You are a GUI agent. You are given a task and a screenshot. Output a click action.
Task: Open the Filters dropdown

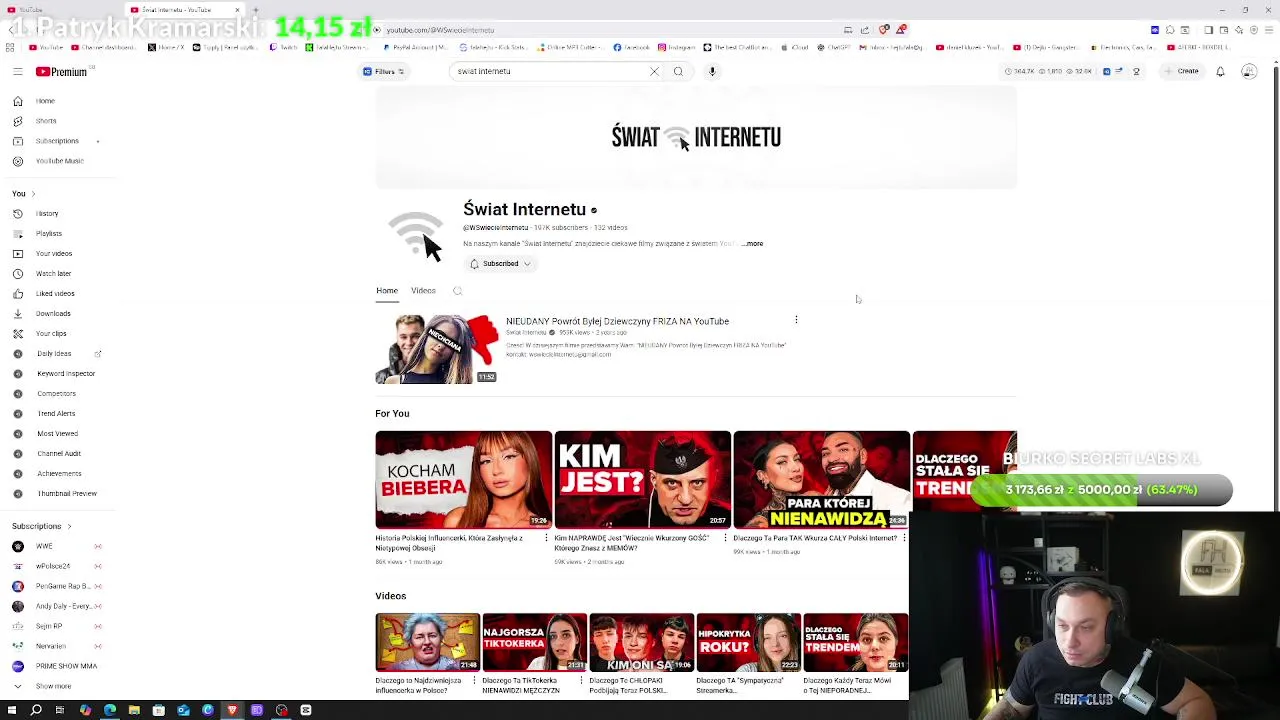tap(384, 71)
